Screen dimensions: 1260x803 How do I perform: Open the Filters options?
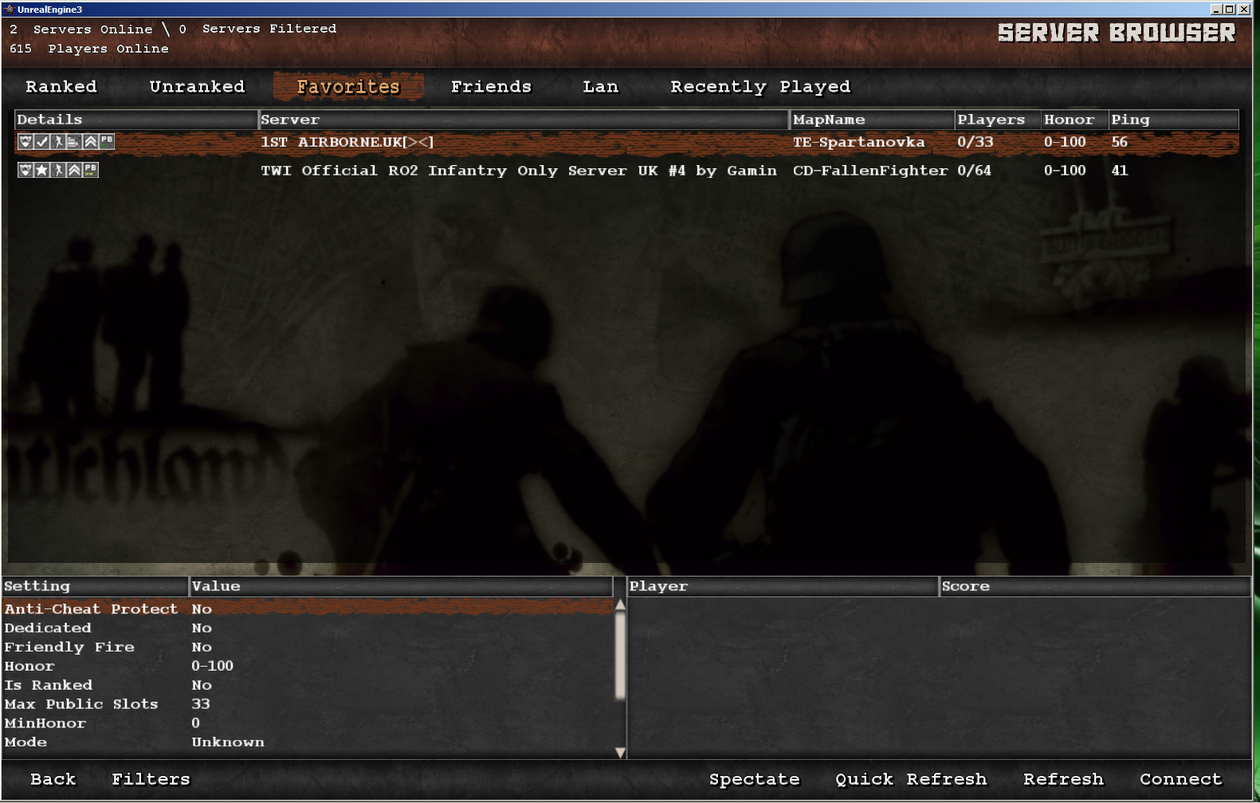coord(150,779)
